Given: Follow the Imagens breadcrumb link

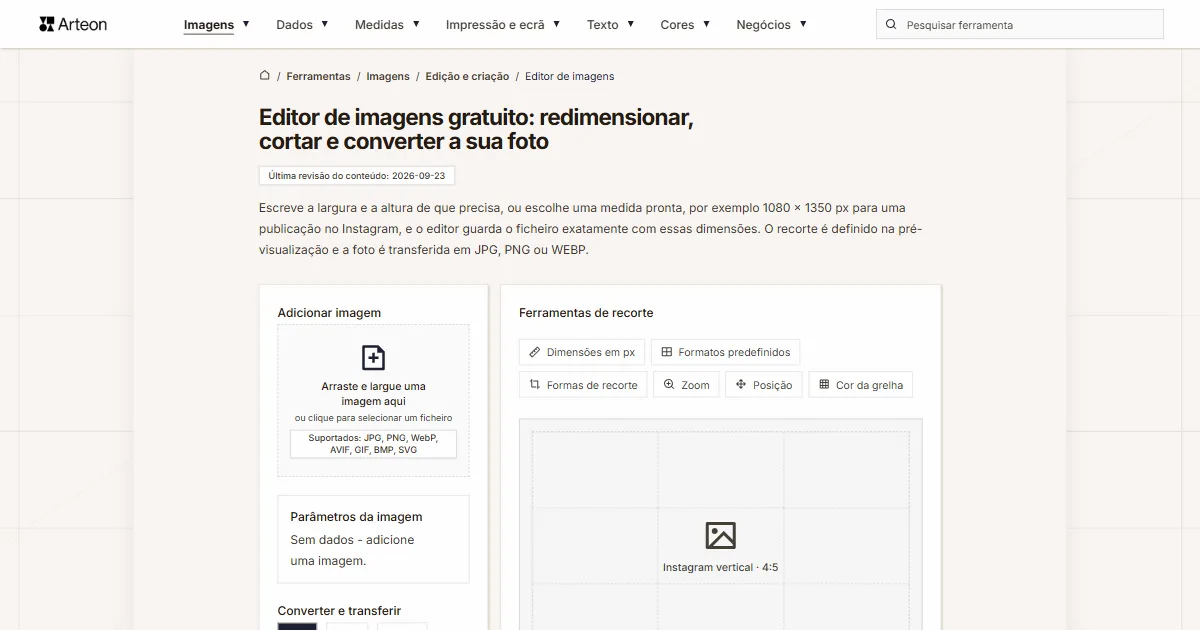Looking at the screenshot, I should pyautogui.click(x=388, y=76).
